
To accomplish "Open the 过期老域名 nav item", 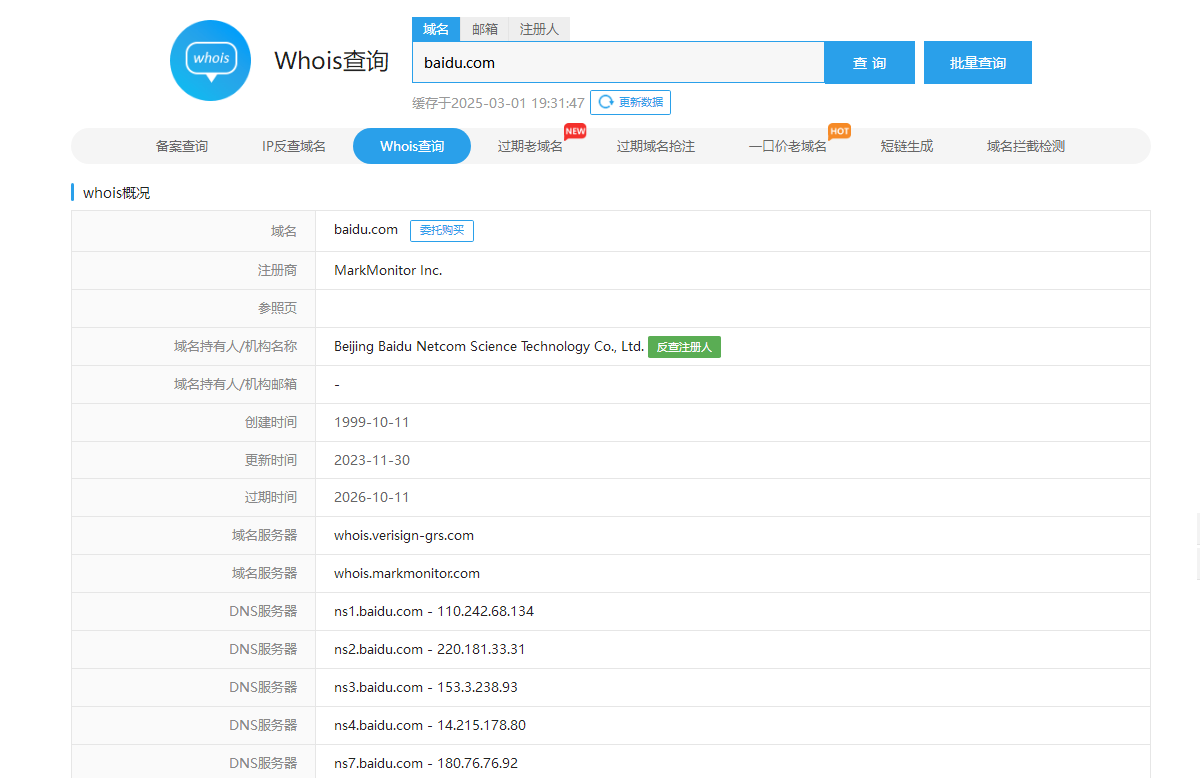I will tap(530, 146).
